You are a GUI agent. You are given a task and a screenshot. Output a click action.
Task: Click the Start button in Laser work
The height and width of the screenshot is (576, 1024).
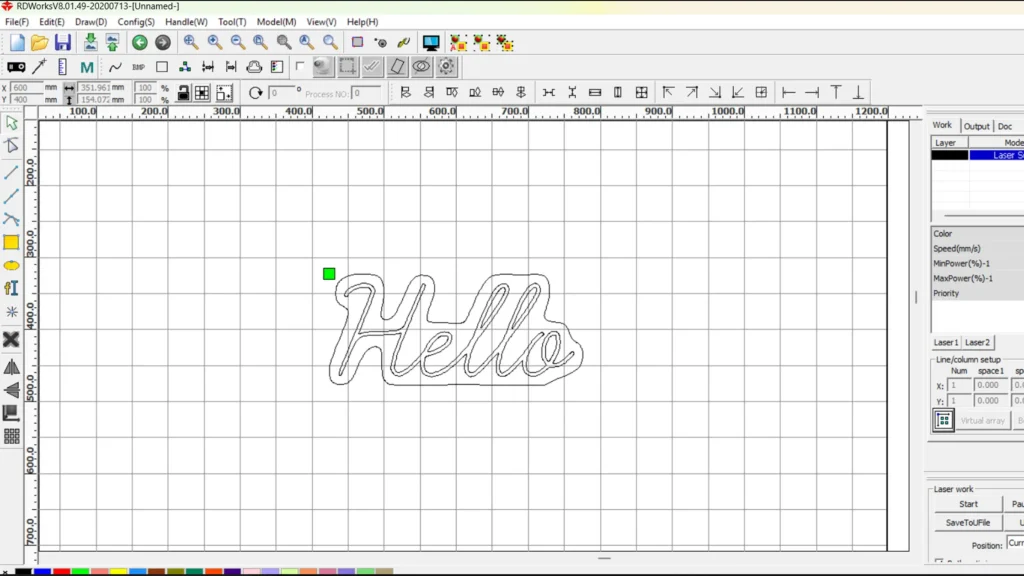[968, 504]
